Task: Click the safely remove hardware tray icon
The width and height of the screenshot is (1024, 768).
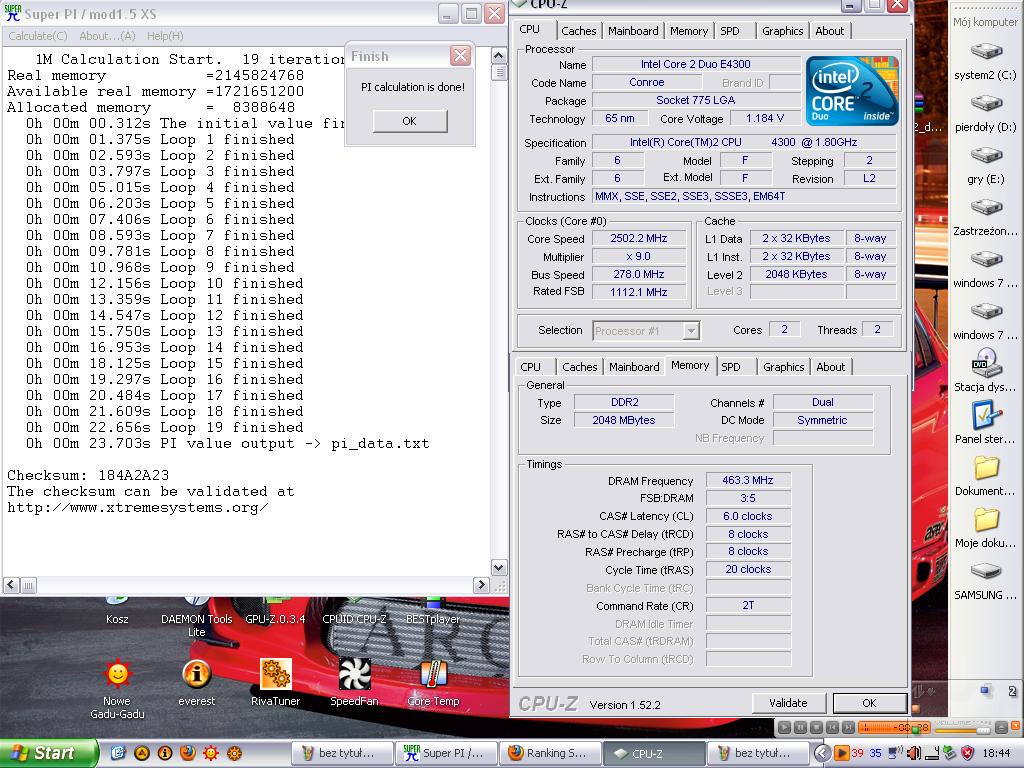Action: [949, 753]
